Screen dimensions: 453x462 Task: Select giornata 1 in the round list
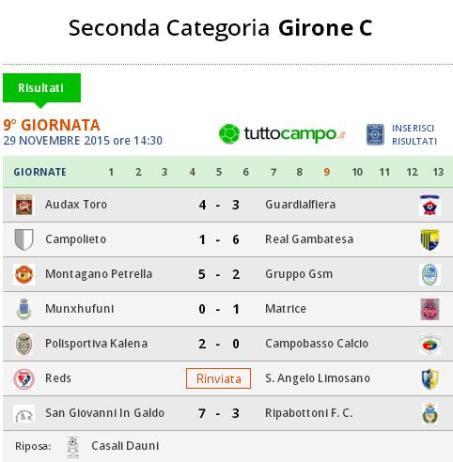pyautogui.click(x=111, y=172)
